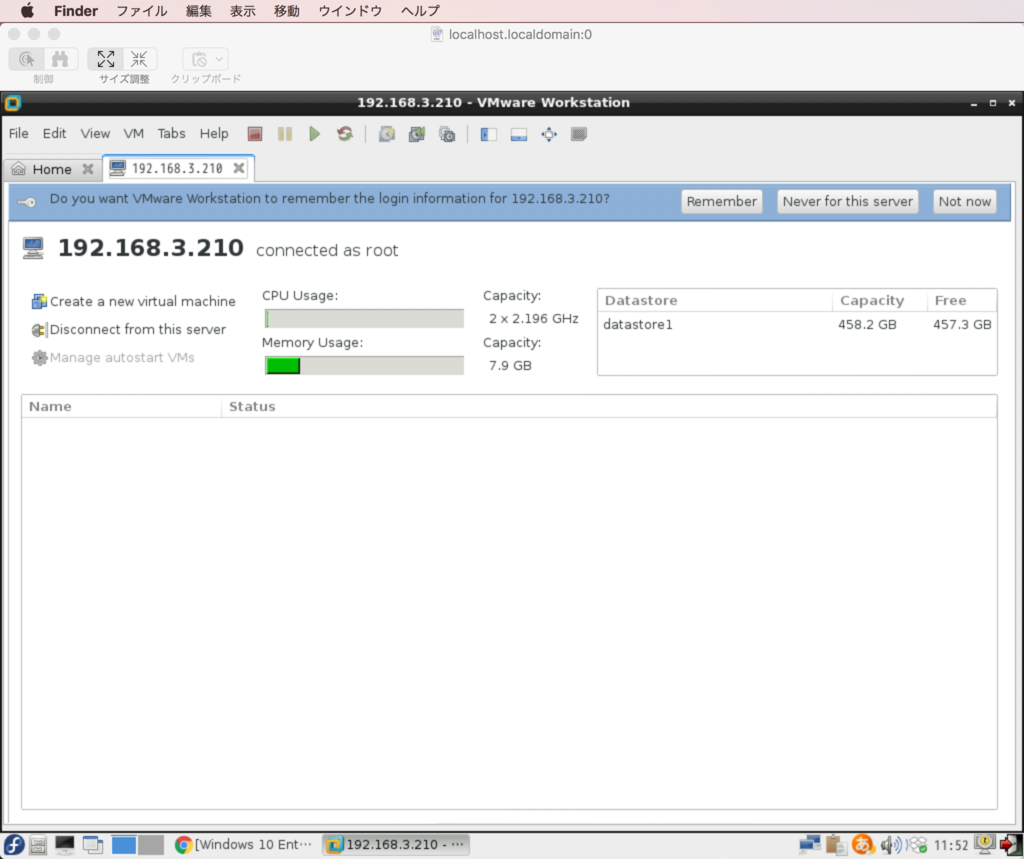Click the 192.168.3.210 taskbar window button
1024x859 pixels.
click(x=395, y=845)
